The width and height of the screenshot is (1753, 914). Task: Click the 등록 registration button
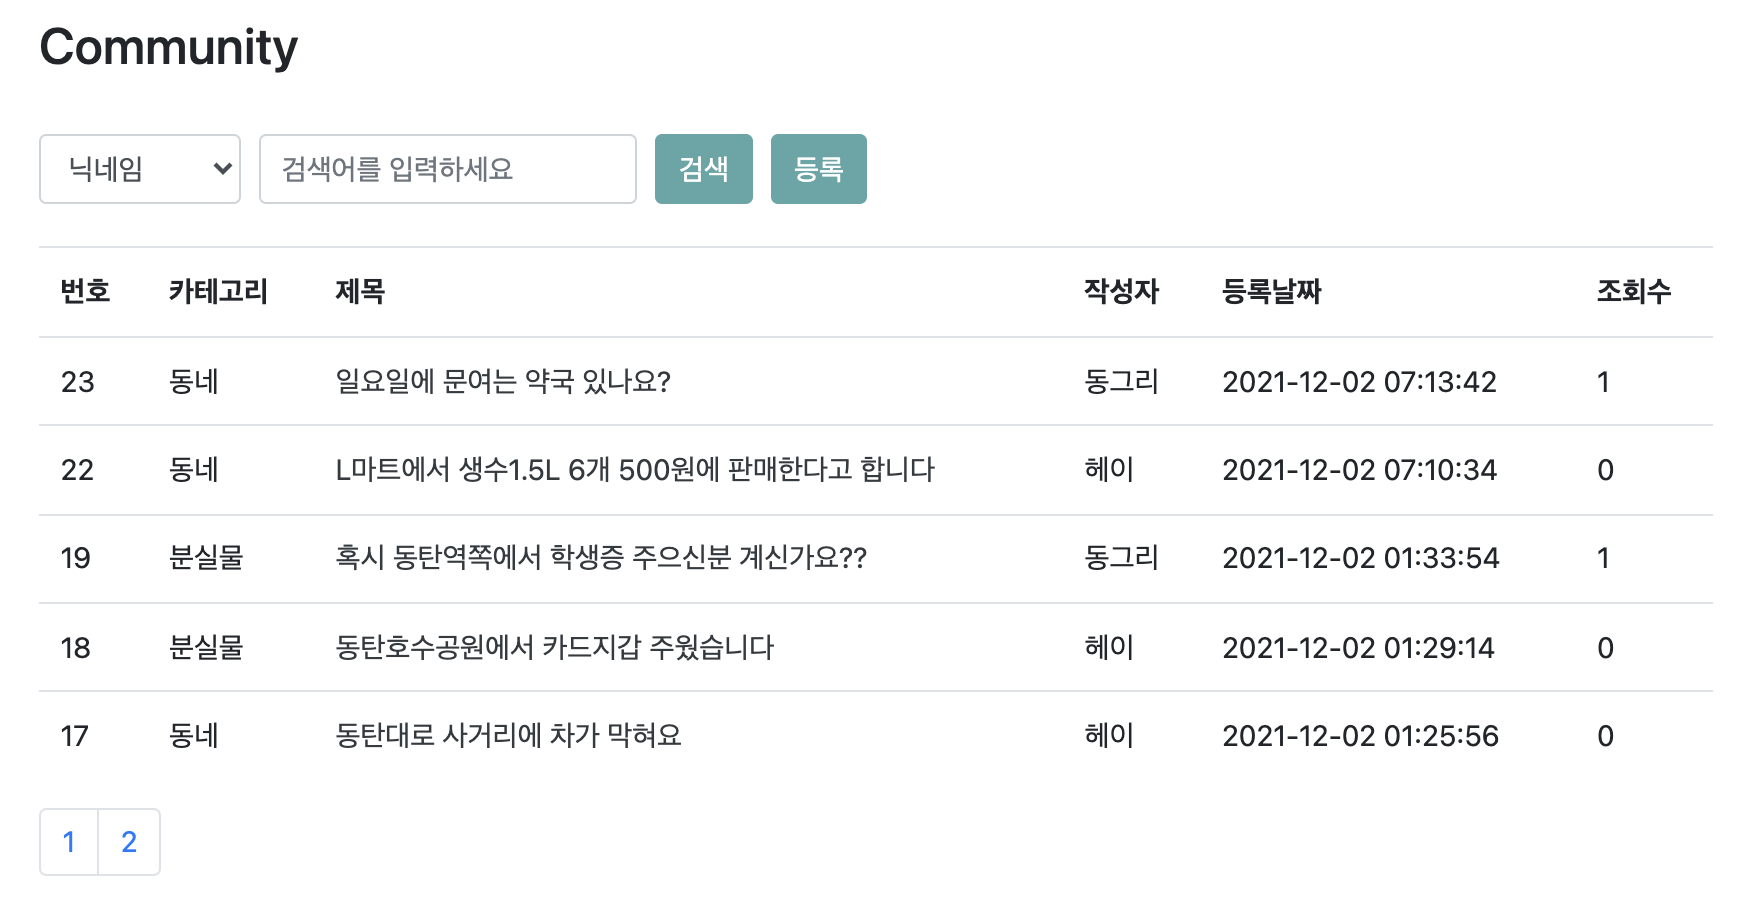818,168
